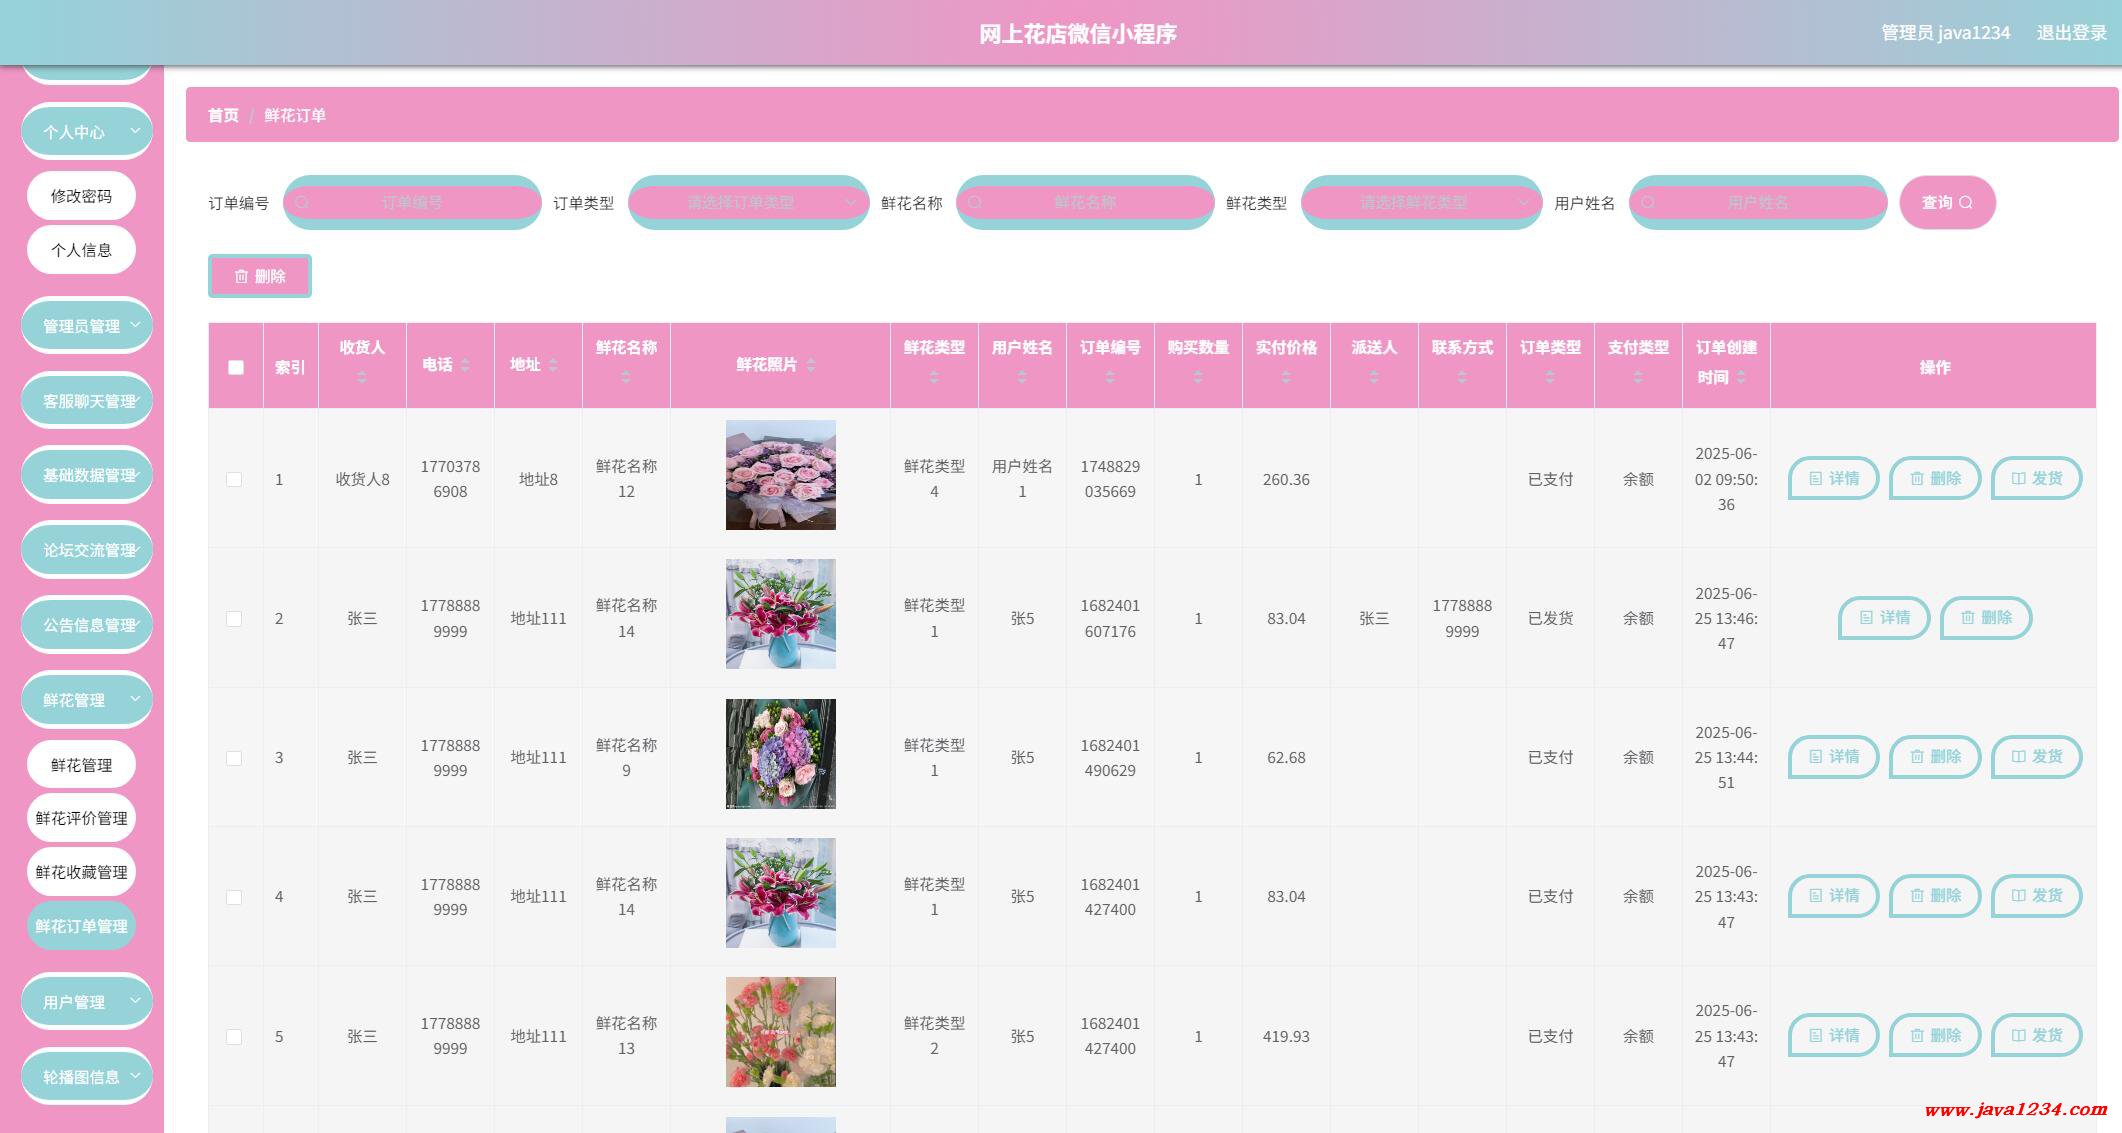The height and width of the screenshot is (1133, 2122).
Task: Open the 鲜花类型 dropdown filter
Action: pos(1421,202)
